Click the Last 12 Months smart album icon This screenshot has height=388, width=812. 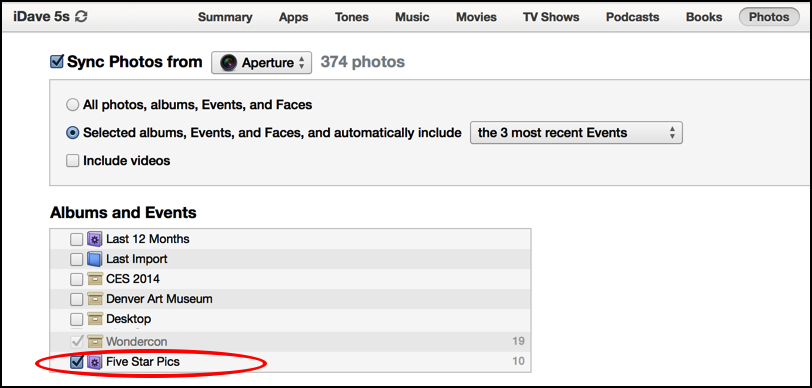pyautogui.click(x=94, y=239)
